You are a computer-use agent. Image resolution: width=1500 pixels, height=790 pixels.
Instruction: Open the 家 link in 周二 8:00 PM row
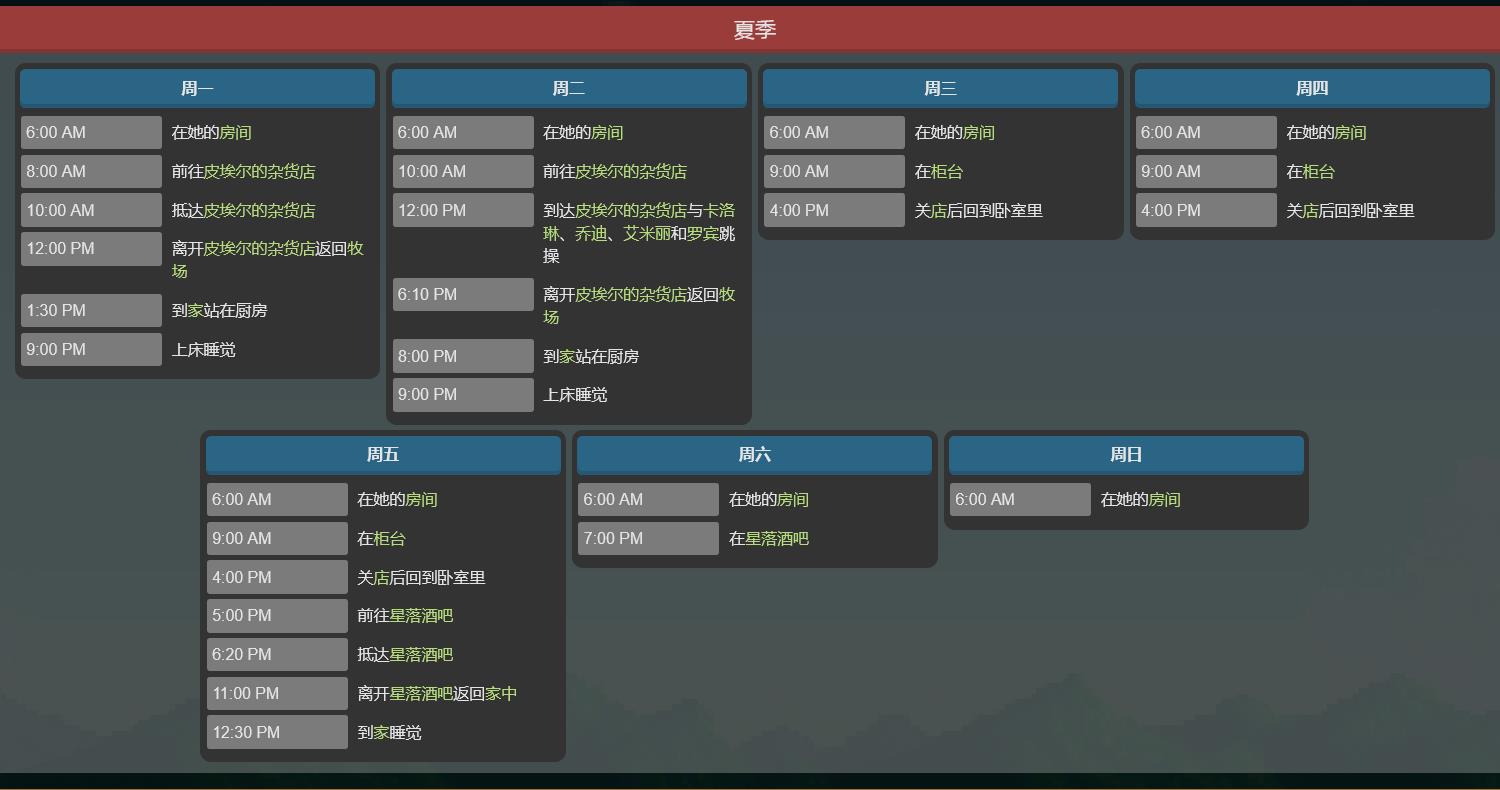[x=567, y=356]
